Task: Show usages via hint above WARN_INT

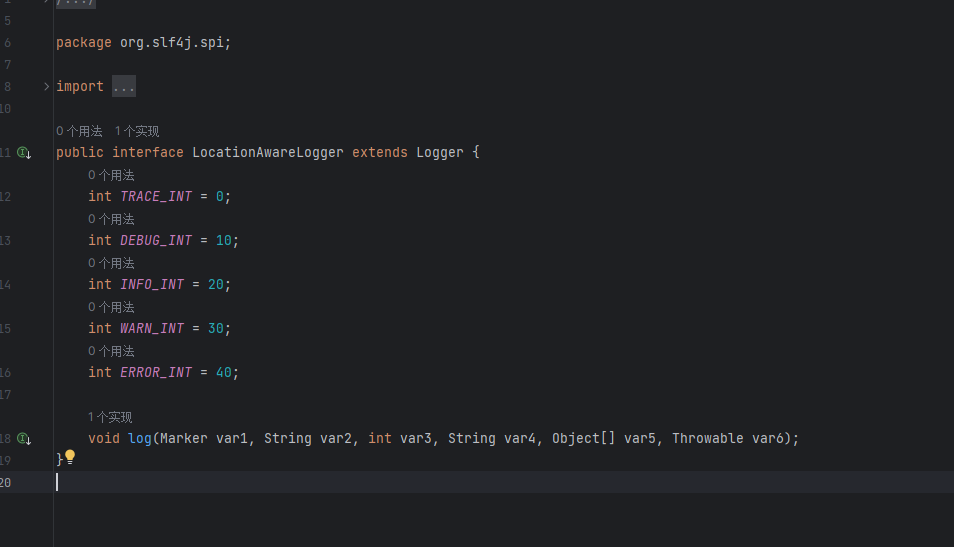Action: (111, 307)
